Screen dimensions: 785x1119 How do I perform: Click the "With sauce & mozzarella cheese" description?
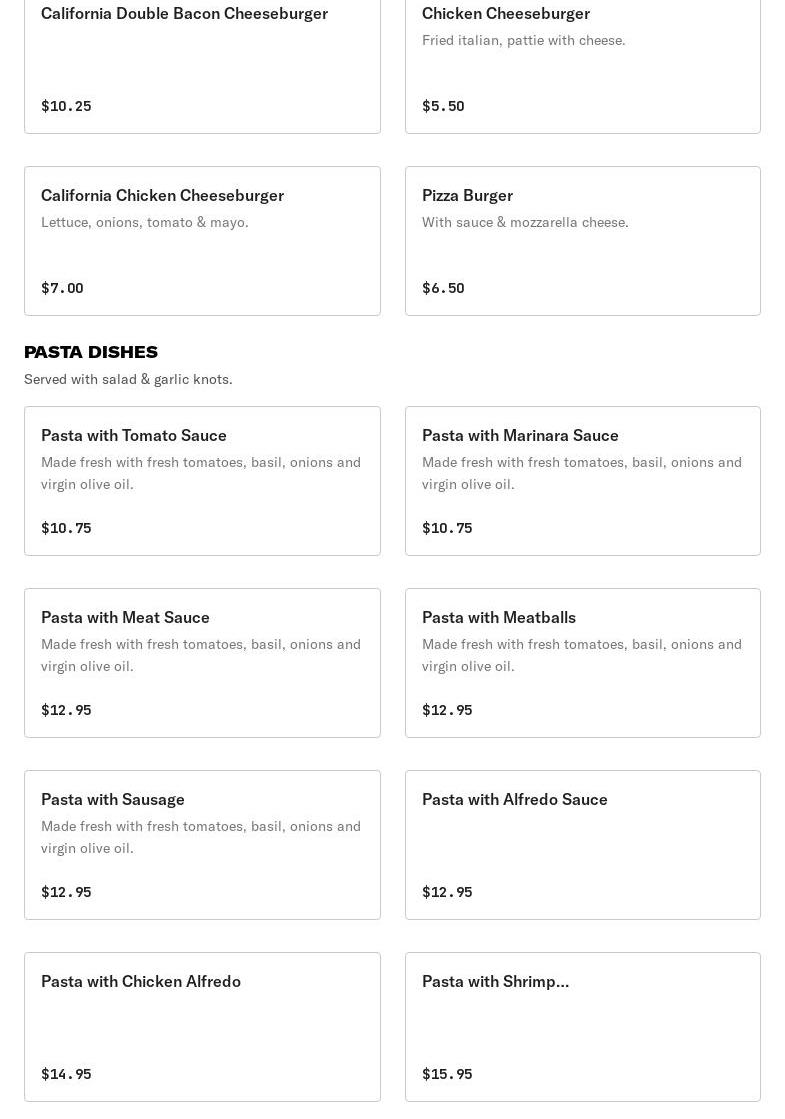click(x=525, y=222)
